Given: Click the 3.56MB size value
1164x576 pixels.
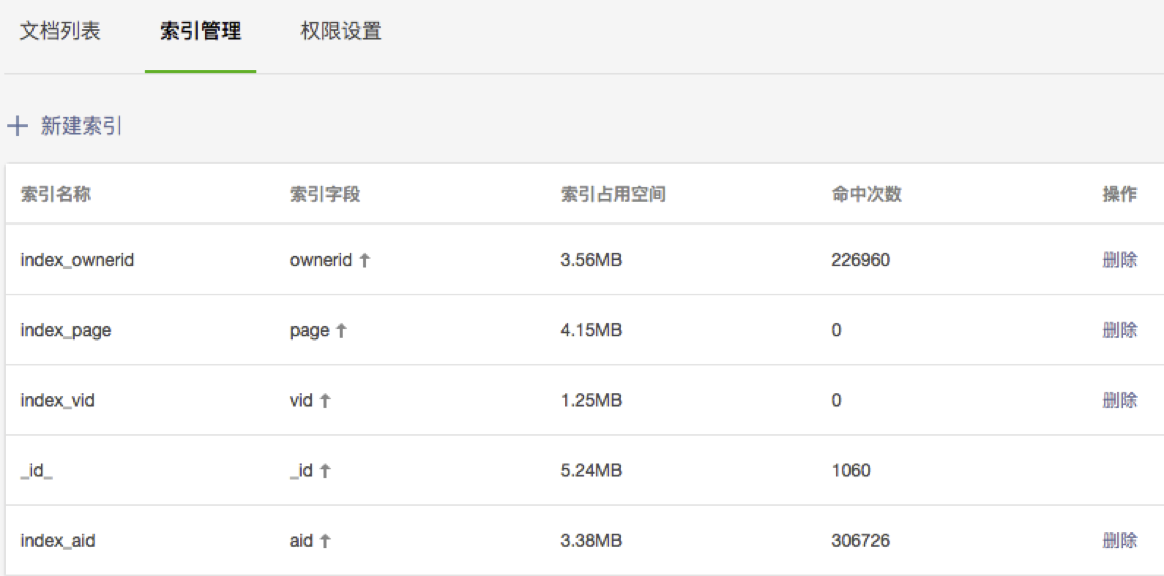Looking at the screenshot, I should coord(591,261).
